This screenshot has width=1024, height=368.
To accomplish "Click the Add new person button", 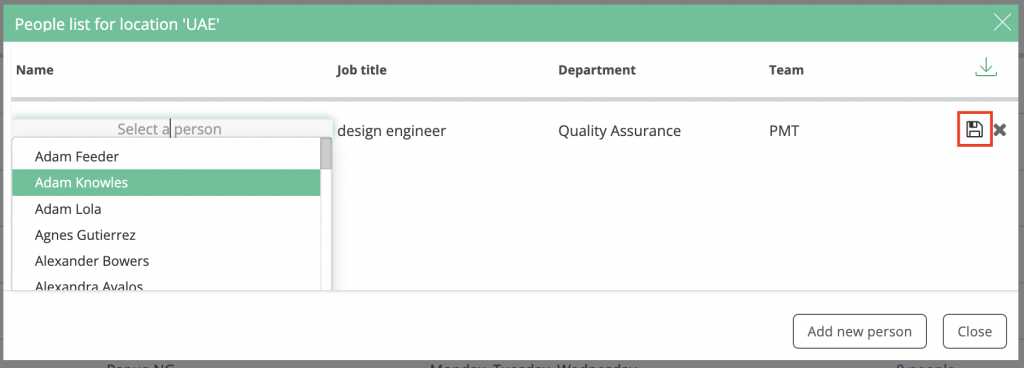I will (x=859, y=331).
